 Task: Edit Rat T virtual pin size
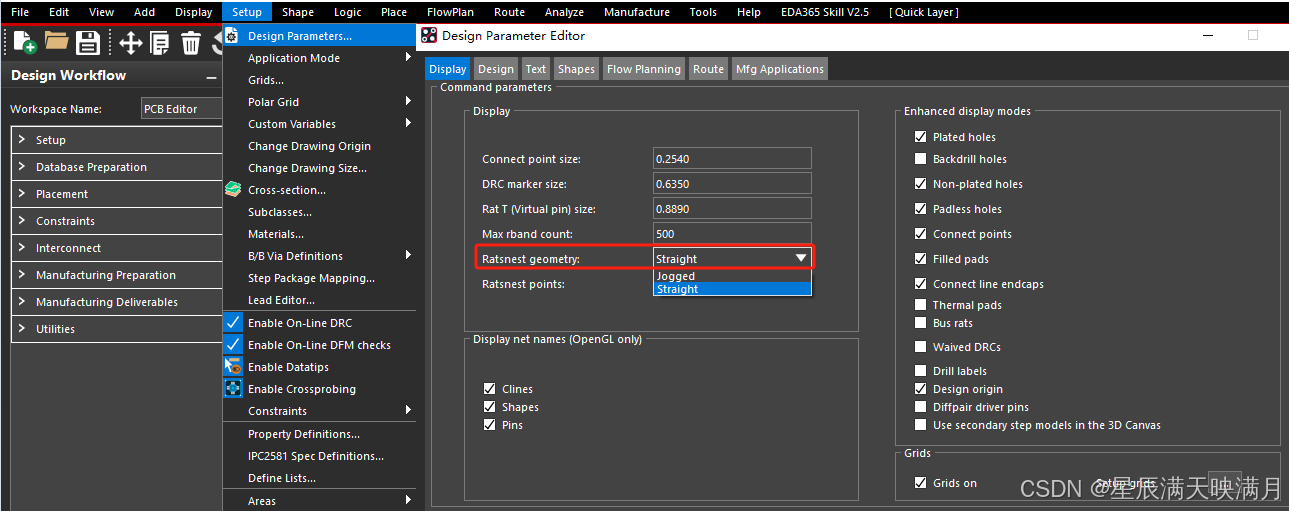732,209
